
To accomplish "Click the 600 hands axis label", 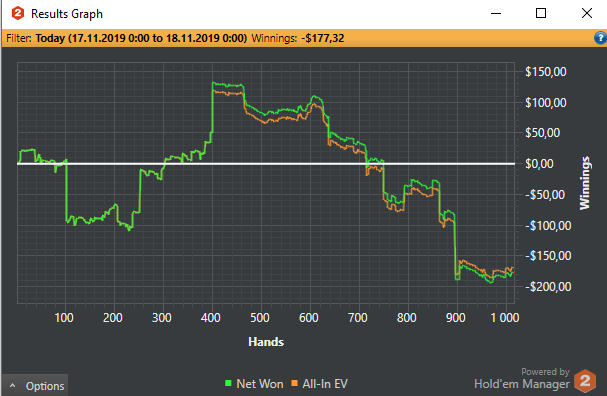I will 309,318.
